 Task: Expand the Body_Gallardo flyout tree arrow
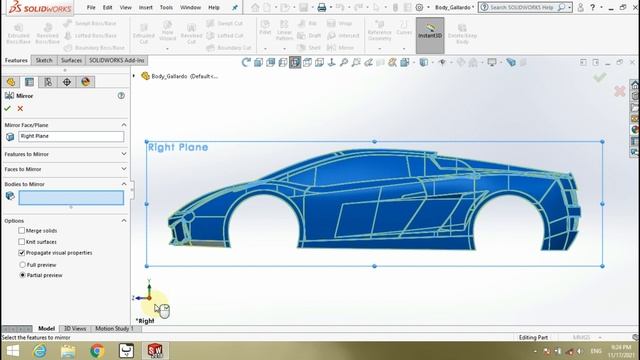tap(134, 76)
